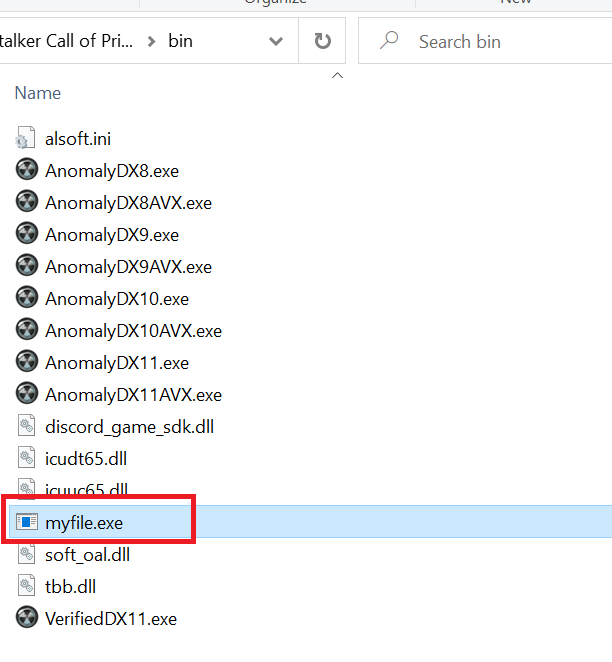Select the VerifiedDX11.exe file name

[111, 619]
